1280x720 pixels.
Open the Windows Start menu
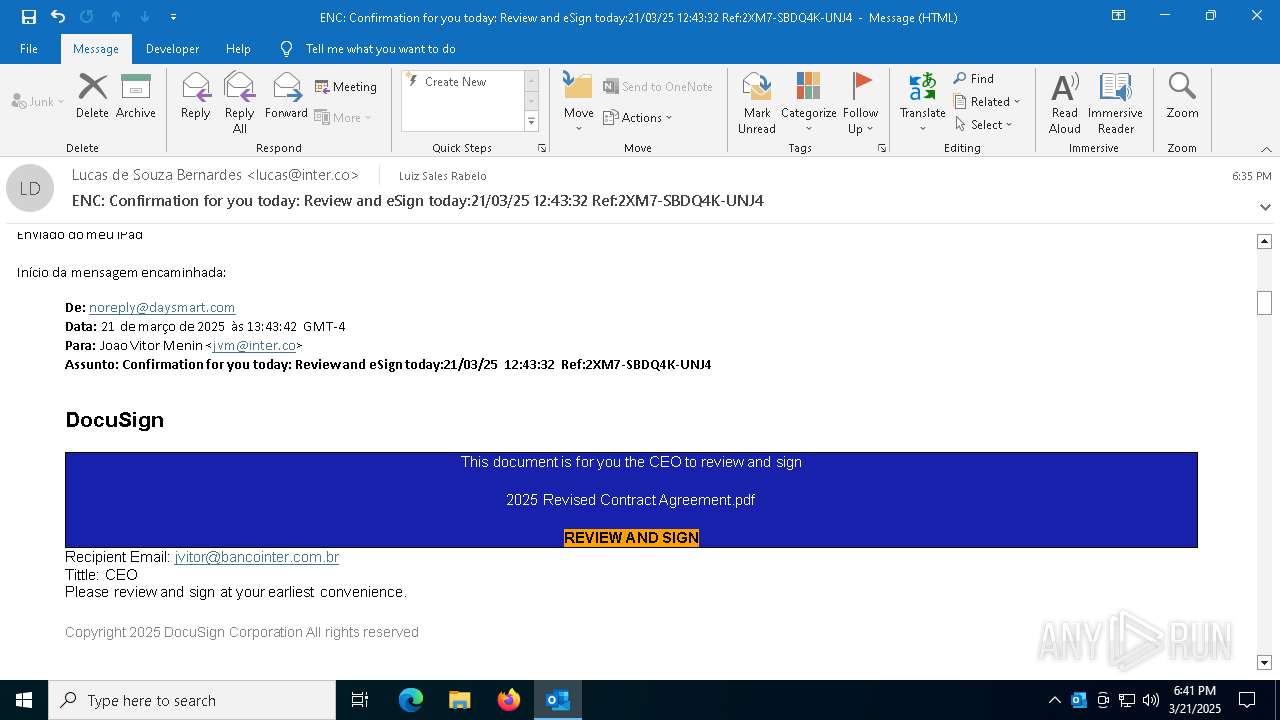(24, 700)
